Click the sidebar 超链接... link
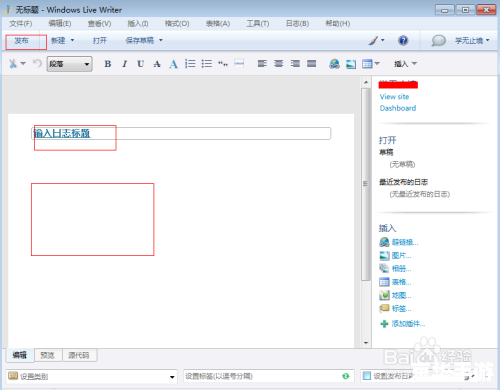Viewport: 500px width, 390px height. (405, 242)
